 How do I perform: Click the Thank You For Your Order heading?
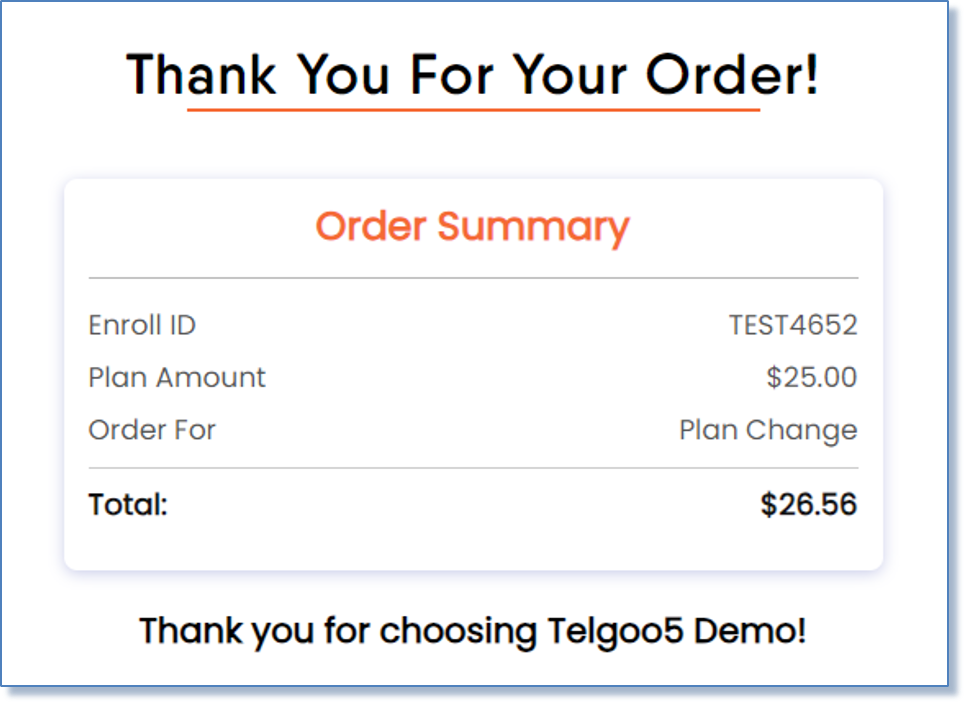[x=473, y=75]
